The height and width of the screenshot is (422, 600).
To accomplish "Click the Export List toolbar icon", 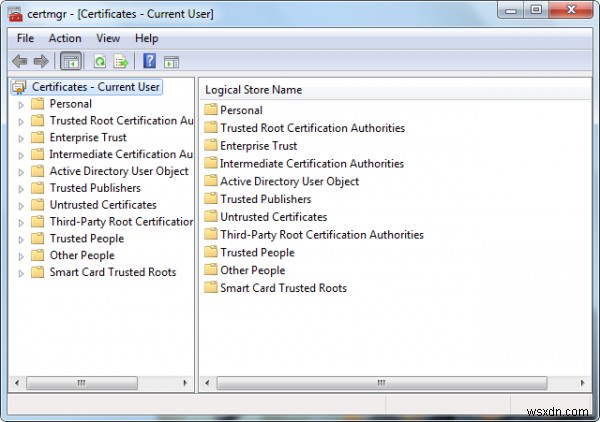I will click(121, 61).
